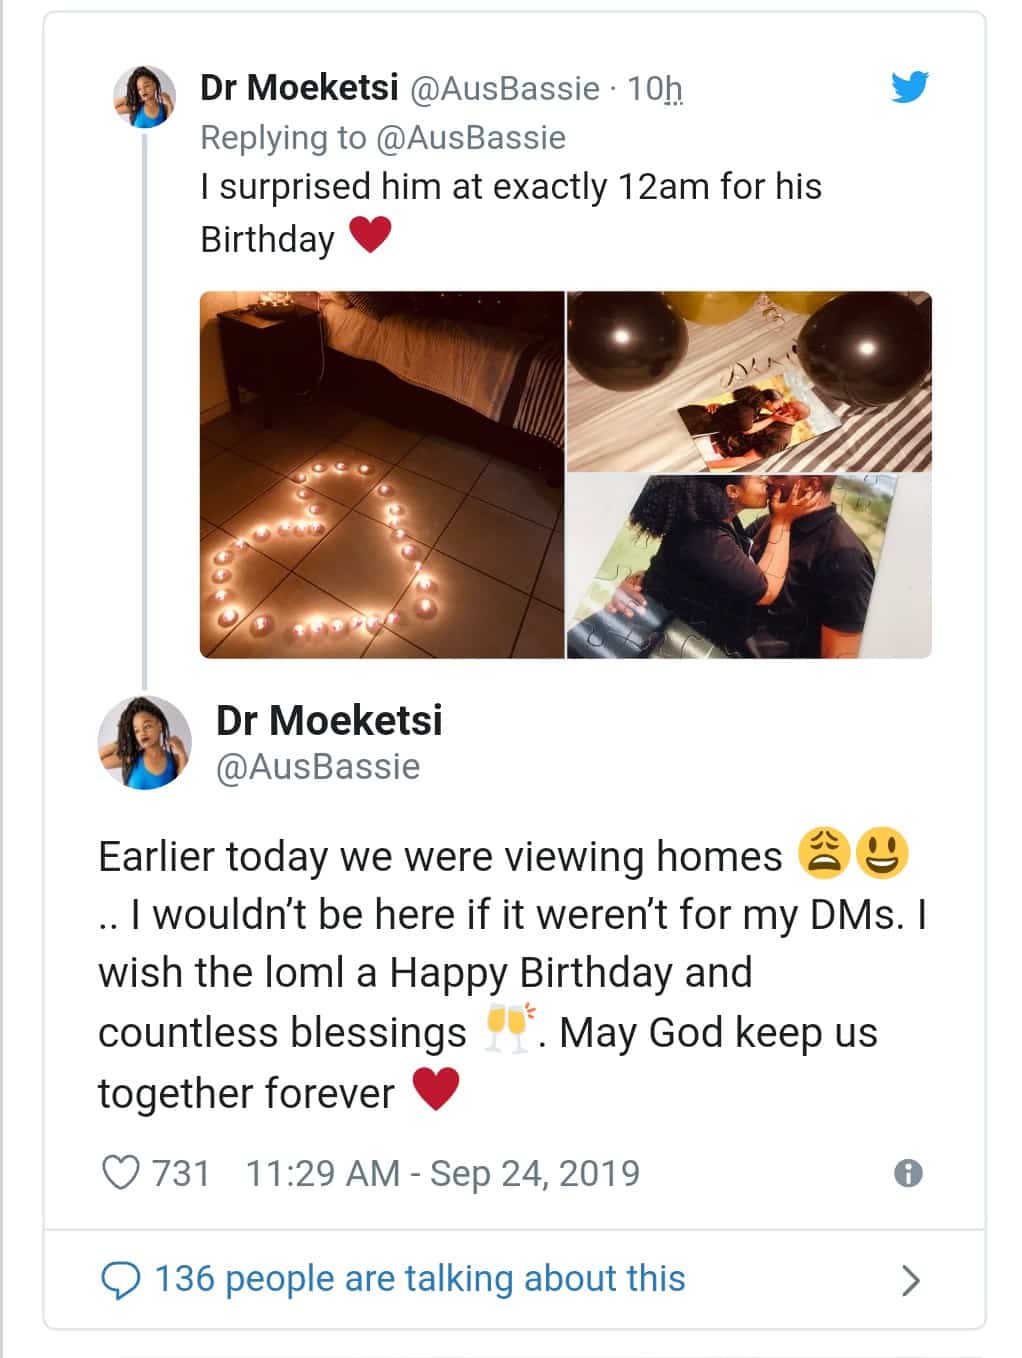
Task: Click Dr Moeketsi name in reply header
Action: click(299, 88)
